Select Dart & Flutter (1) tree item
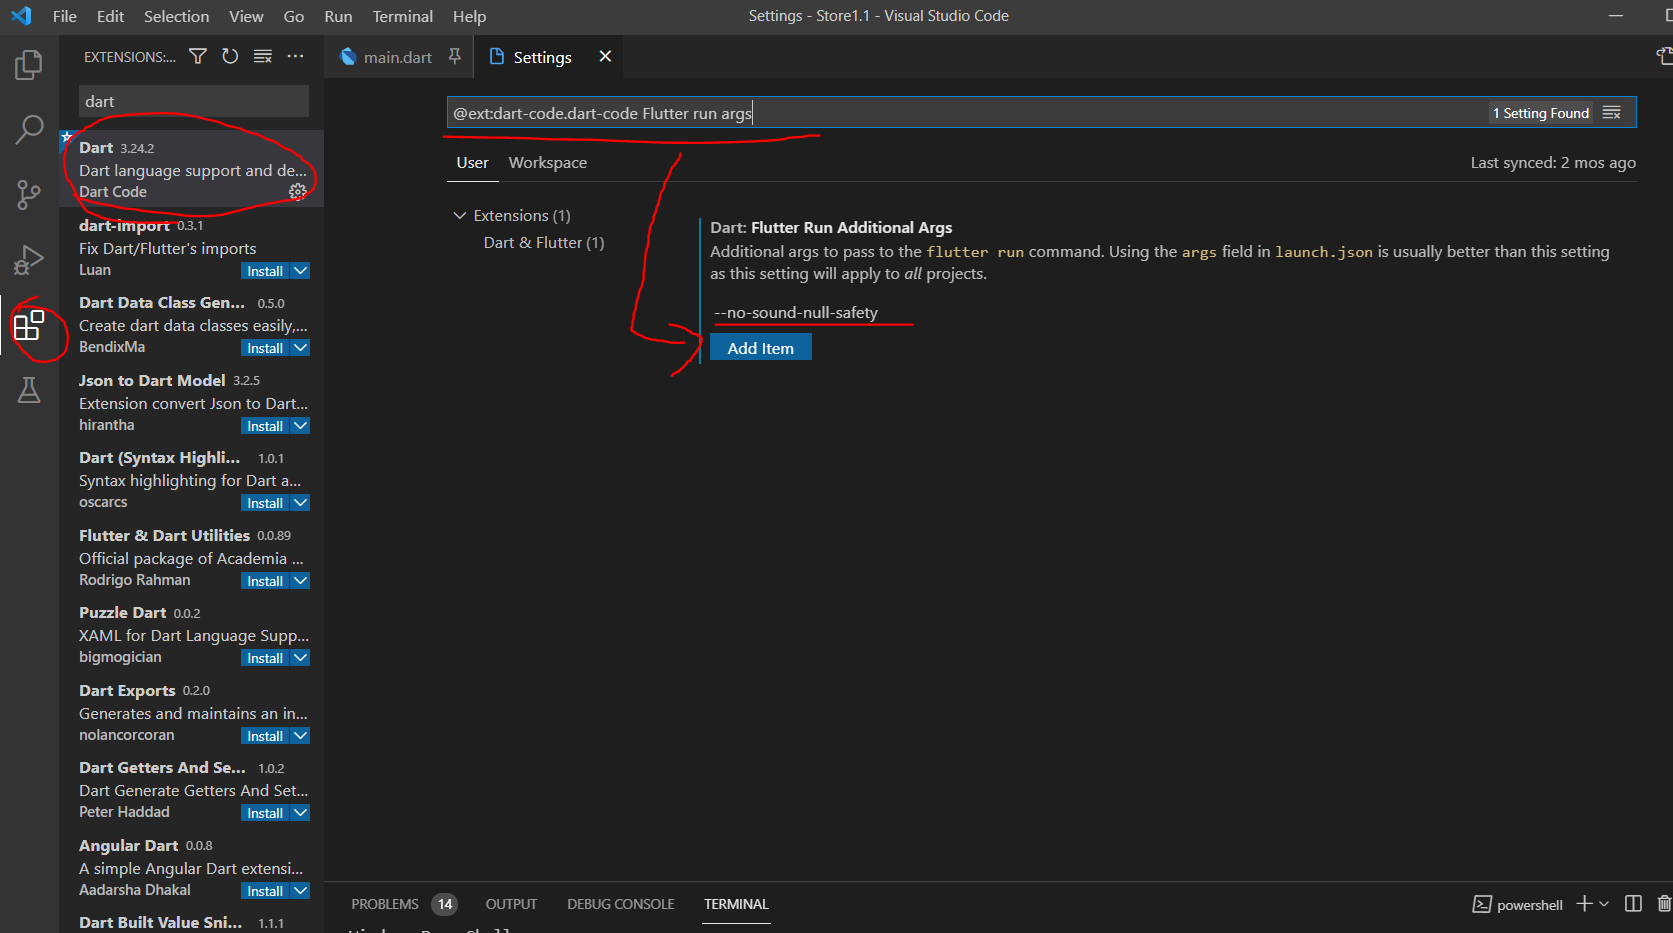This screenshot has width=1673, height=933. pyautogui.click(x=544, y=242)
